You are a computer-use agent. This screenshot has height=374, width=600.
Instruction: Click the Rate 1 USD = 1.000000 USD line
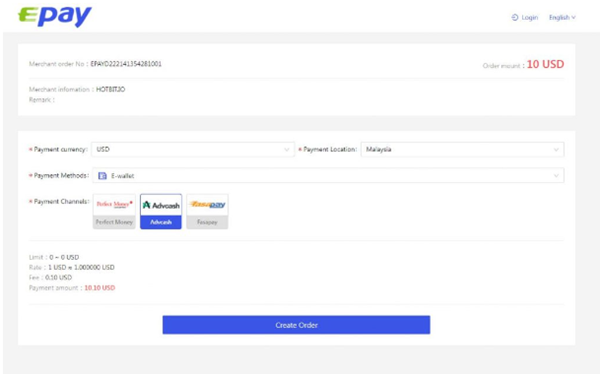pos(72,267)
